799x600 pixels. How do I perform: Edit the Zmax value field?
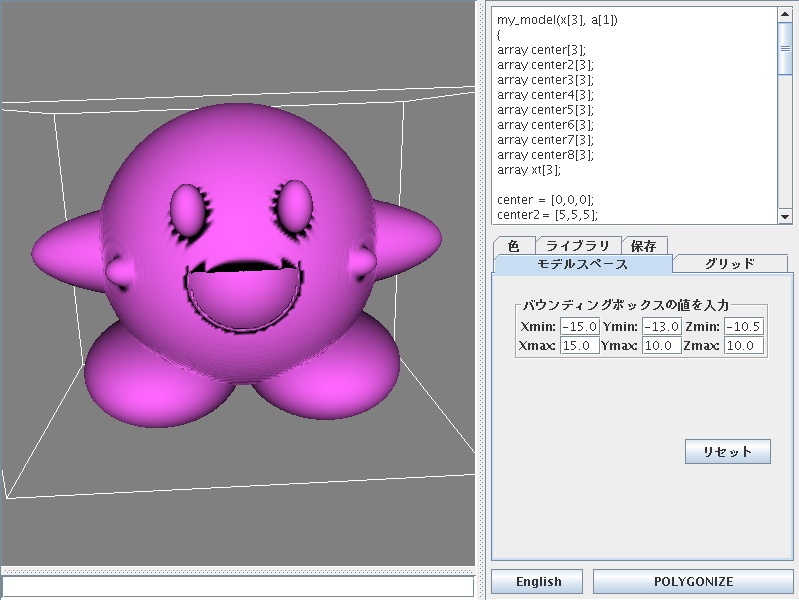(744, 345)
